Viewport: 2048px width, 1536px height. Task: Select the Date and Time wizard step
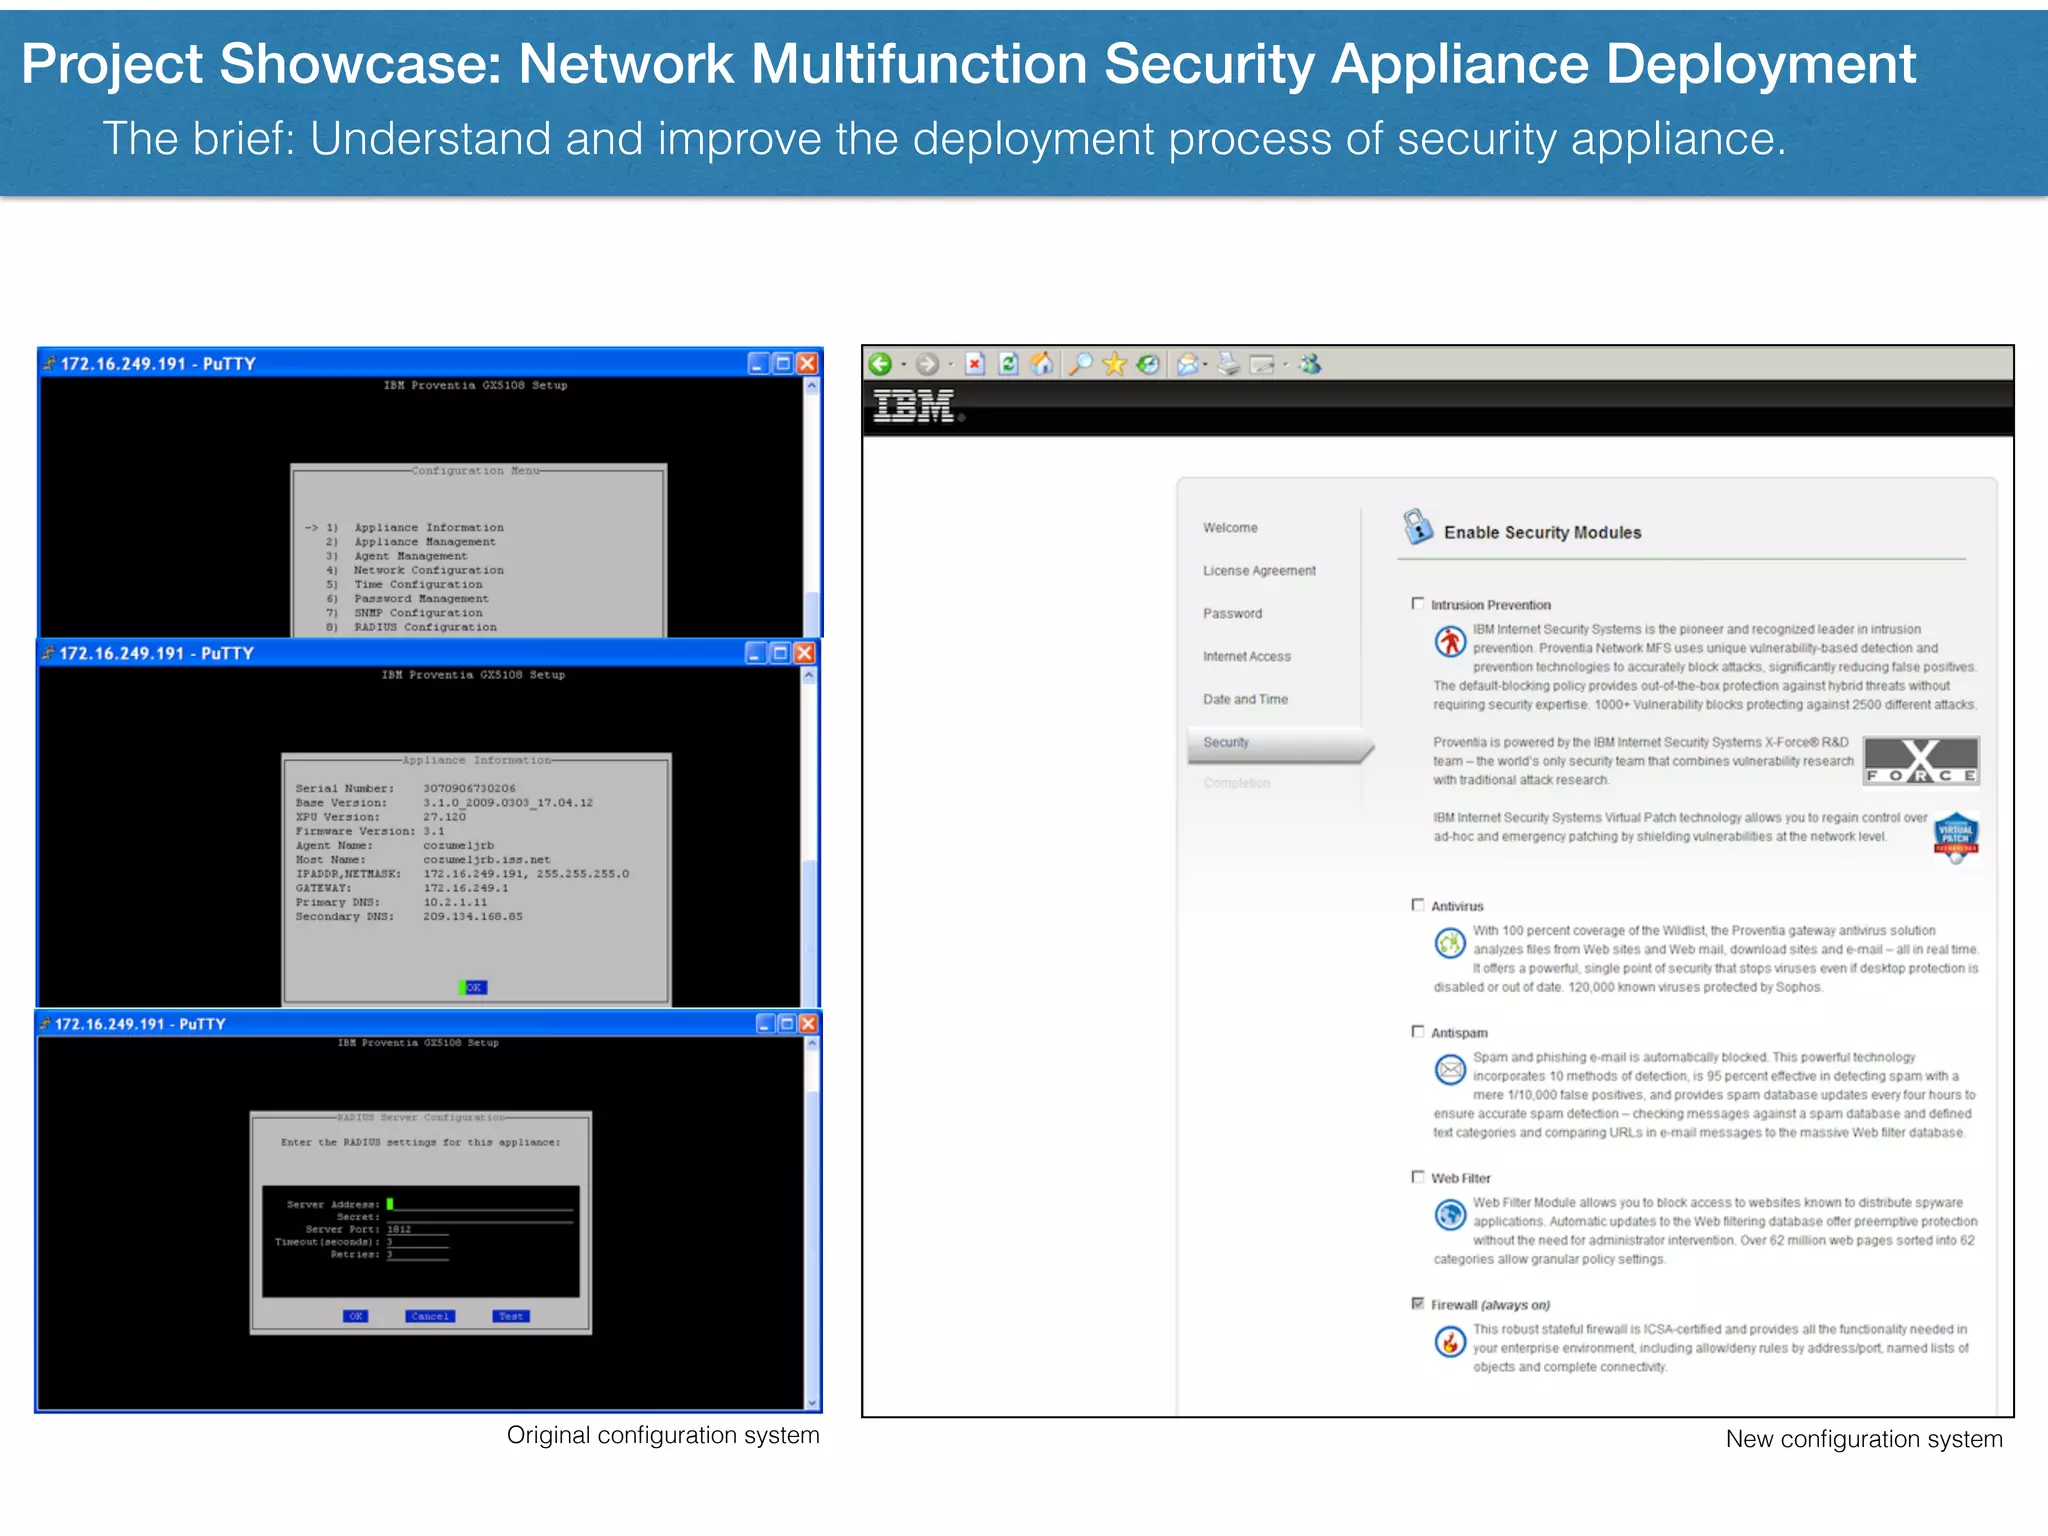[1245, 699]
